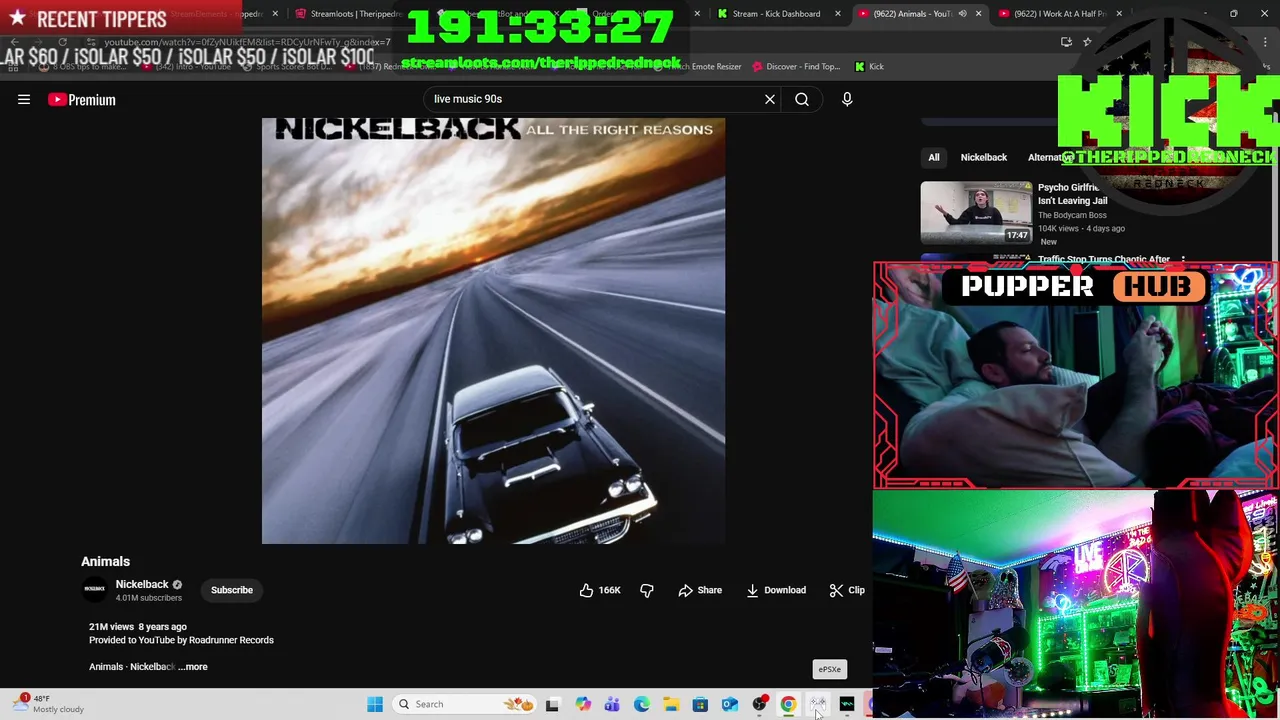This screenshot has width=1280, height=720.
Task: Open The Bodycam Boss channel
Action: pos(1072,215)
